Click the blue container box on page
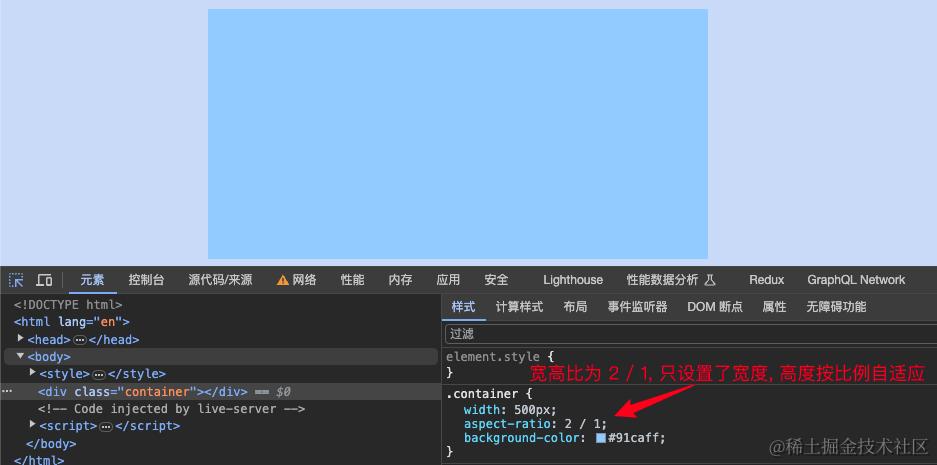The width and height of the screenshot is (937, 465). (x=458, y=134)
